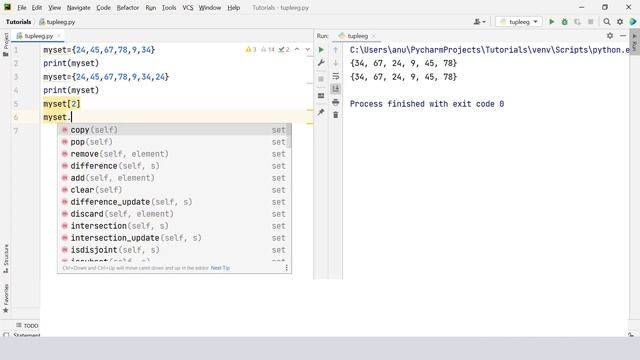This screenshot has height=360, width=640.
Task: Open the Code menu
Action: pos(103,7)
